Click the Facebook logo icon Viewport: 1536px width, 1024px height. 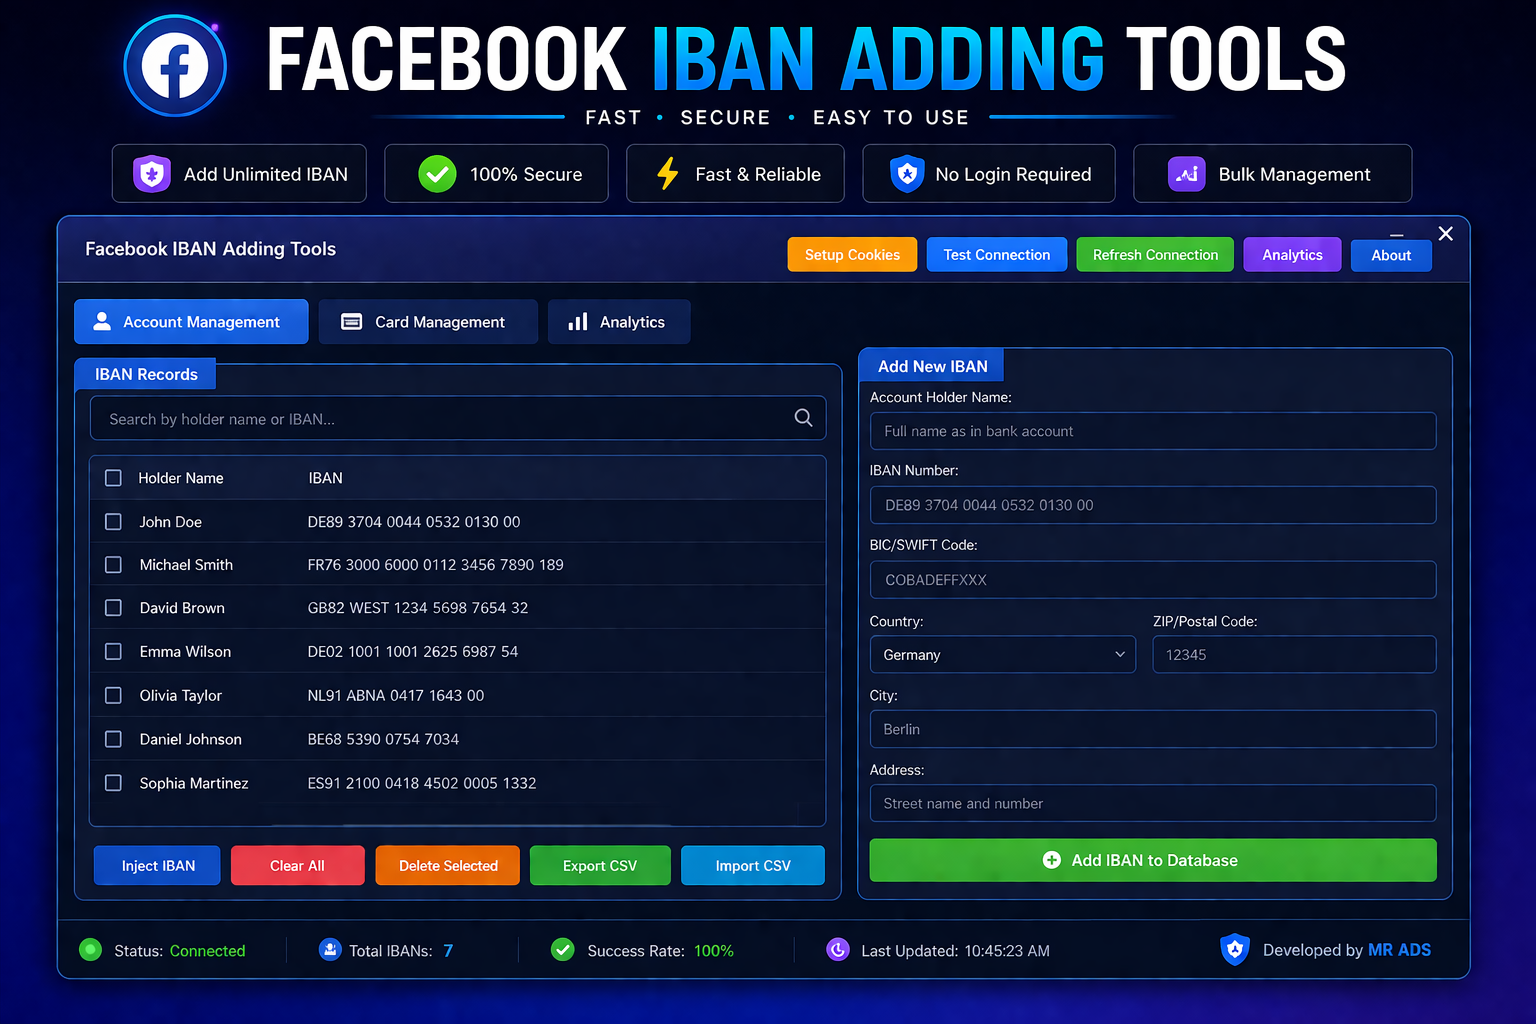click(x=175, y=66)
